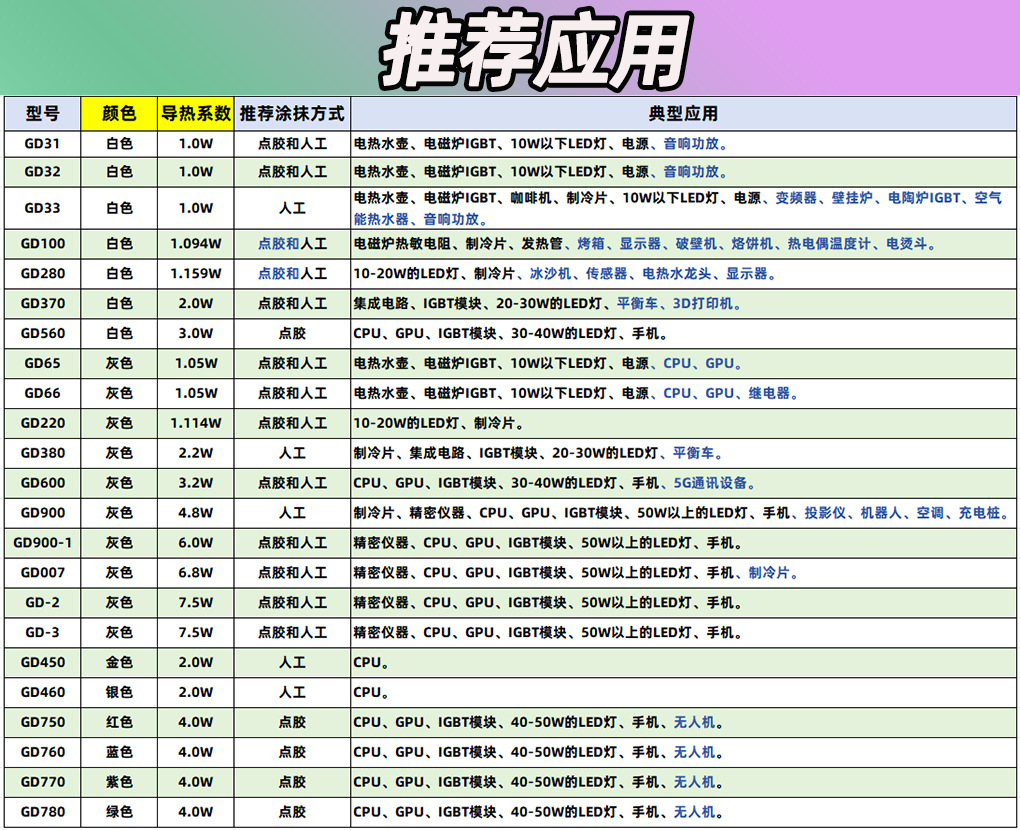1020x830 pixels.
Task: Click the 1.114W thermal conductivity value
Action: (x=196, y=423)
